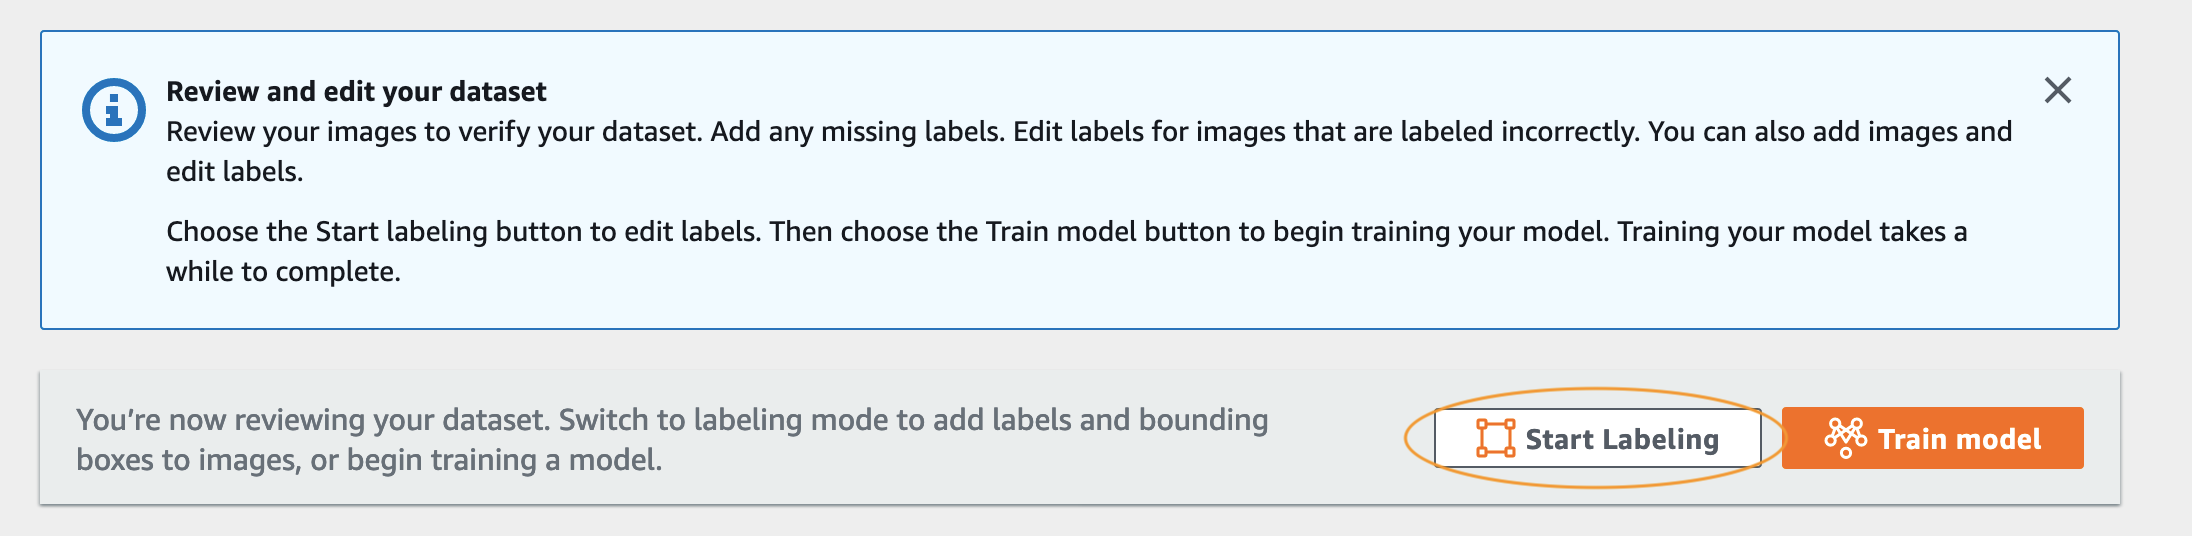Click the 'Add any missing labels' sentence
This screenshot has width=2192, height=536.
point(858,132)
